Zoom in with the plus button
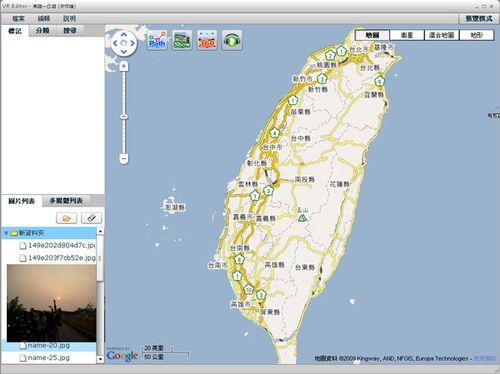Screen dimensions: 500x374 pos(124,66)
